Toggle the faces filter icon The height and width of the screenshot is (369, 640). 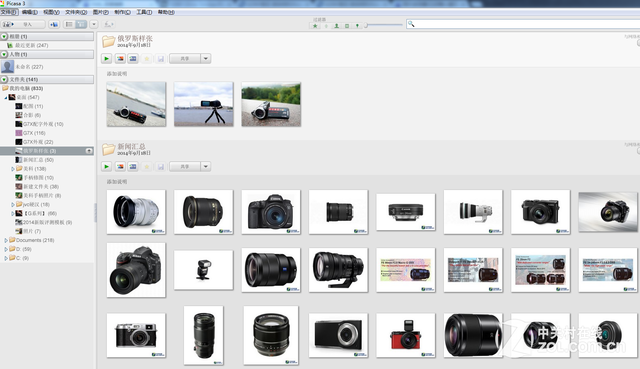click(336, 26)
